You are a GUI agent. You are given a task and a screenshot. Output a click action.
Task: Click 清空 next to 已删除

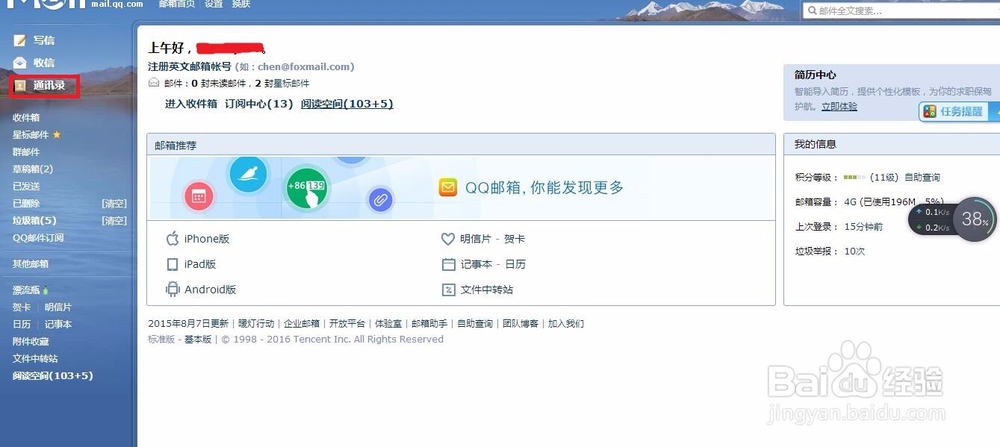[115, 203]
